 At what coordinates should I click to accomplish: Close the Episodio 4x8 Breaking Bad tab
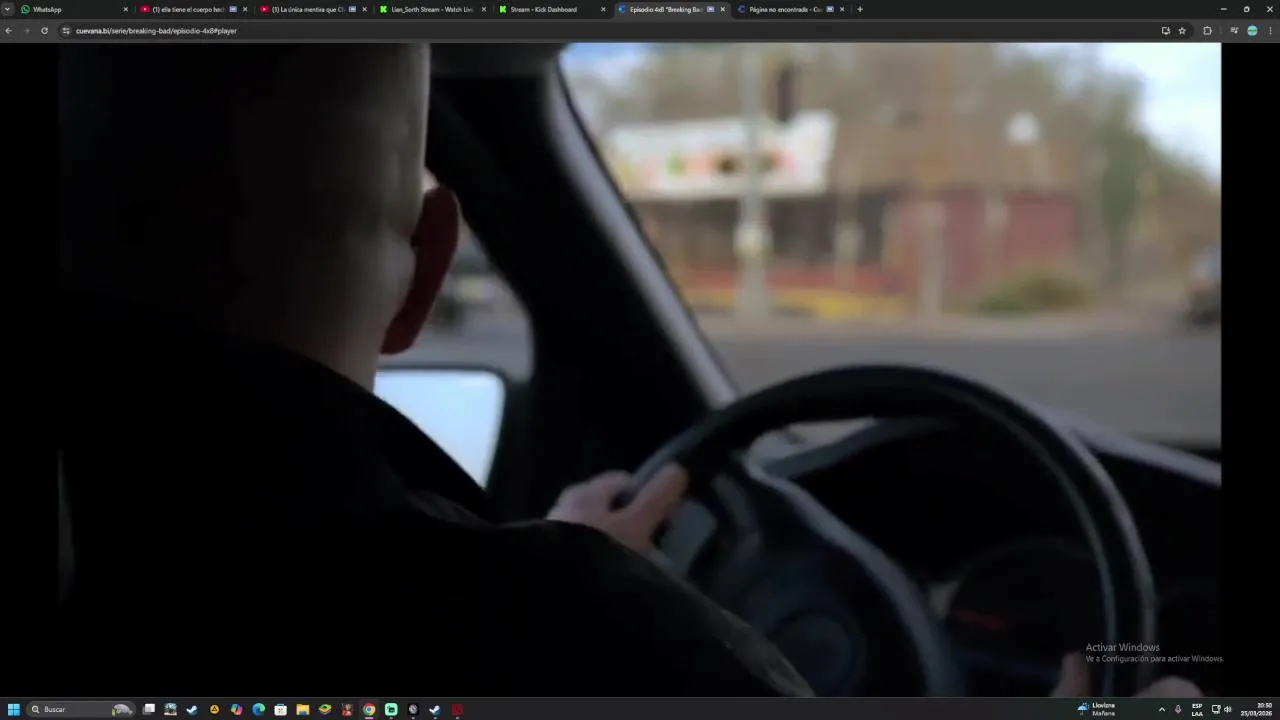(x=723, y=9)
